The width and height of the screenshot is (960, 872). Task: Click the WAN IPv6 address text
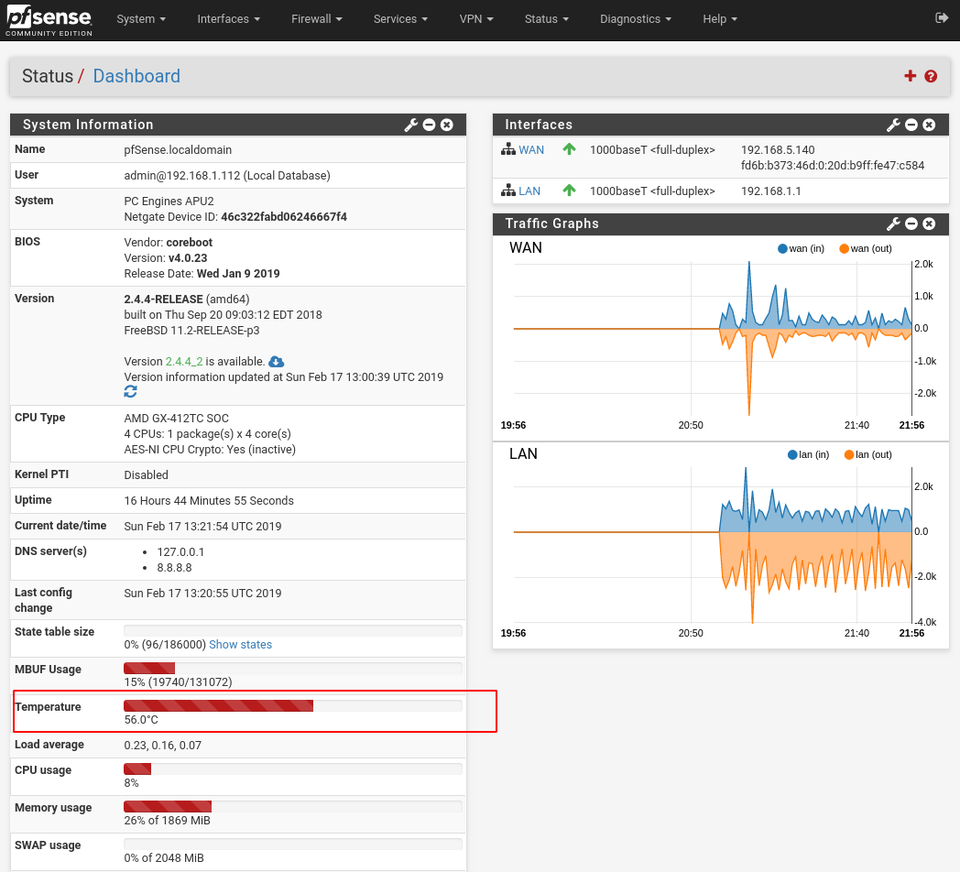click(833, 165)
